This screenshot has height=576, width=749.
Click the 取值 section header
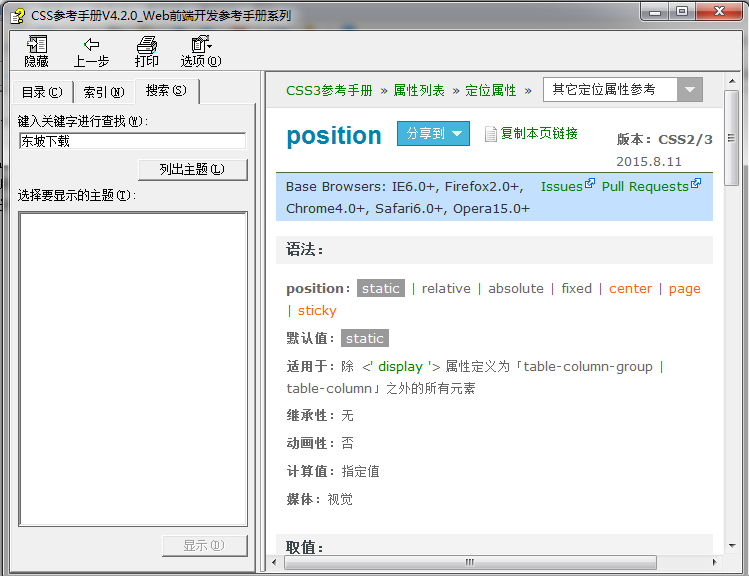[494, 545]
